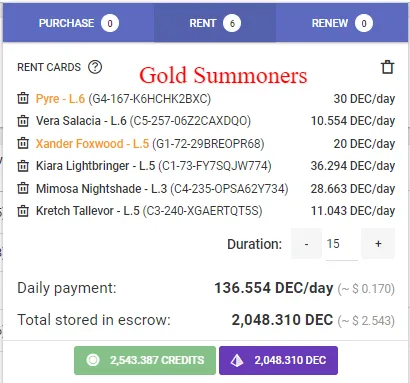Click the 10.554 DEC/day price

[353, 121]
